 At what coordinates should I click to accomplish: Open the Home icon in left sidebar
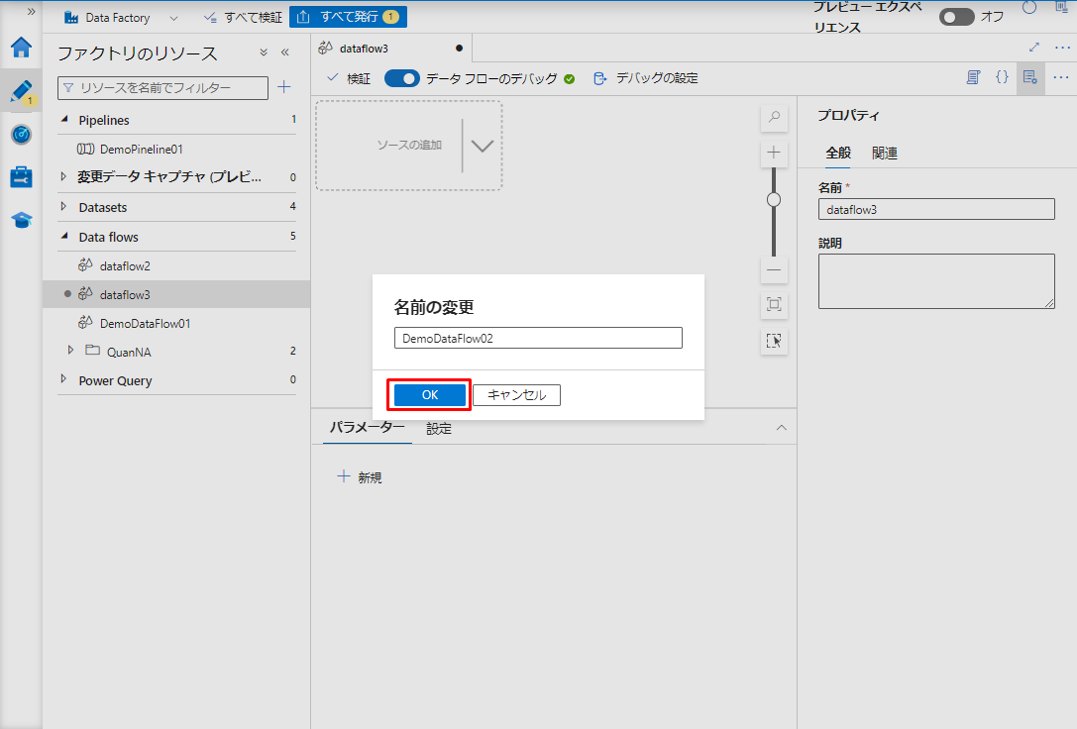pos(21,47)
